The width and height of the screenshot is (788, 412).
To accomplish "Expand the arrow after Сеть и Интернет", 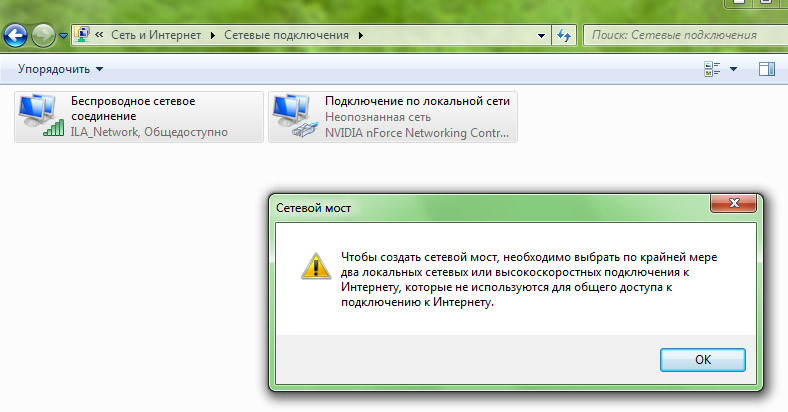I will click(213, 36).
